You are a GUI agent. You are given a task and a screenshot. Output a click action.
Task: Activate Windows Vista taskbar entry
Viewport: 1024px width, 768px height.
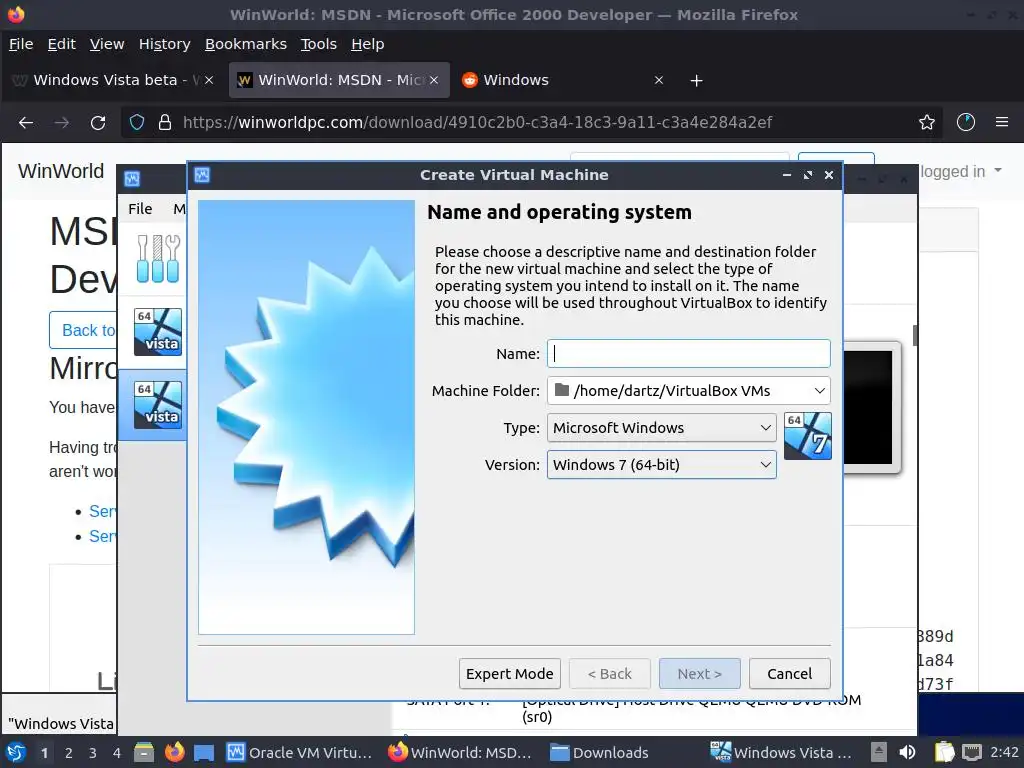[782, 752]
